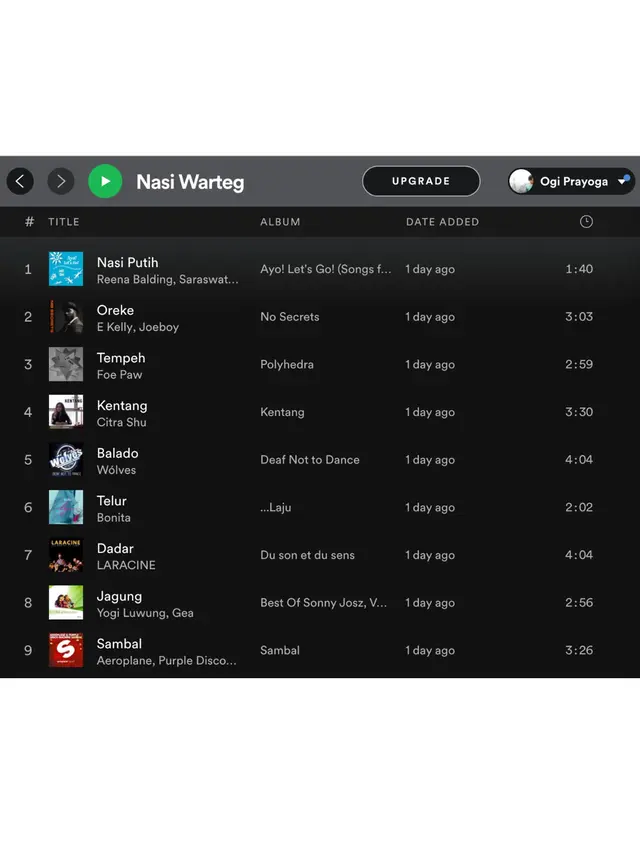640x853 pixels.
Task: Open artist E Kelly, Joeboy
Action: pyautogui.click(x=138, y=327)
